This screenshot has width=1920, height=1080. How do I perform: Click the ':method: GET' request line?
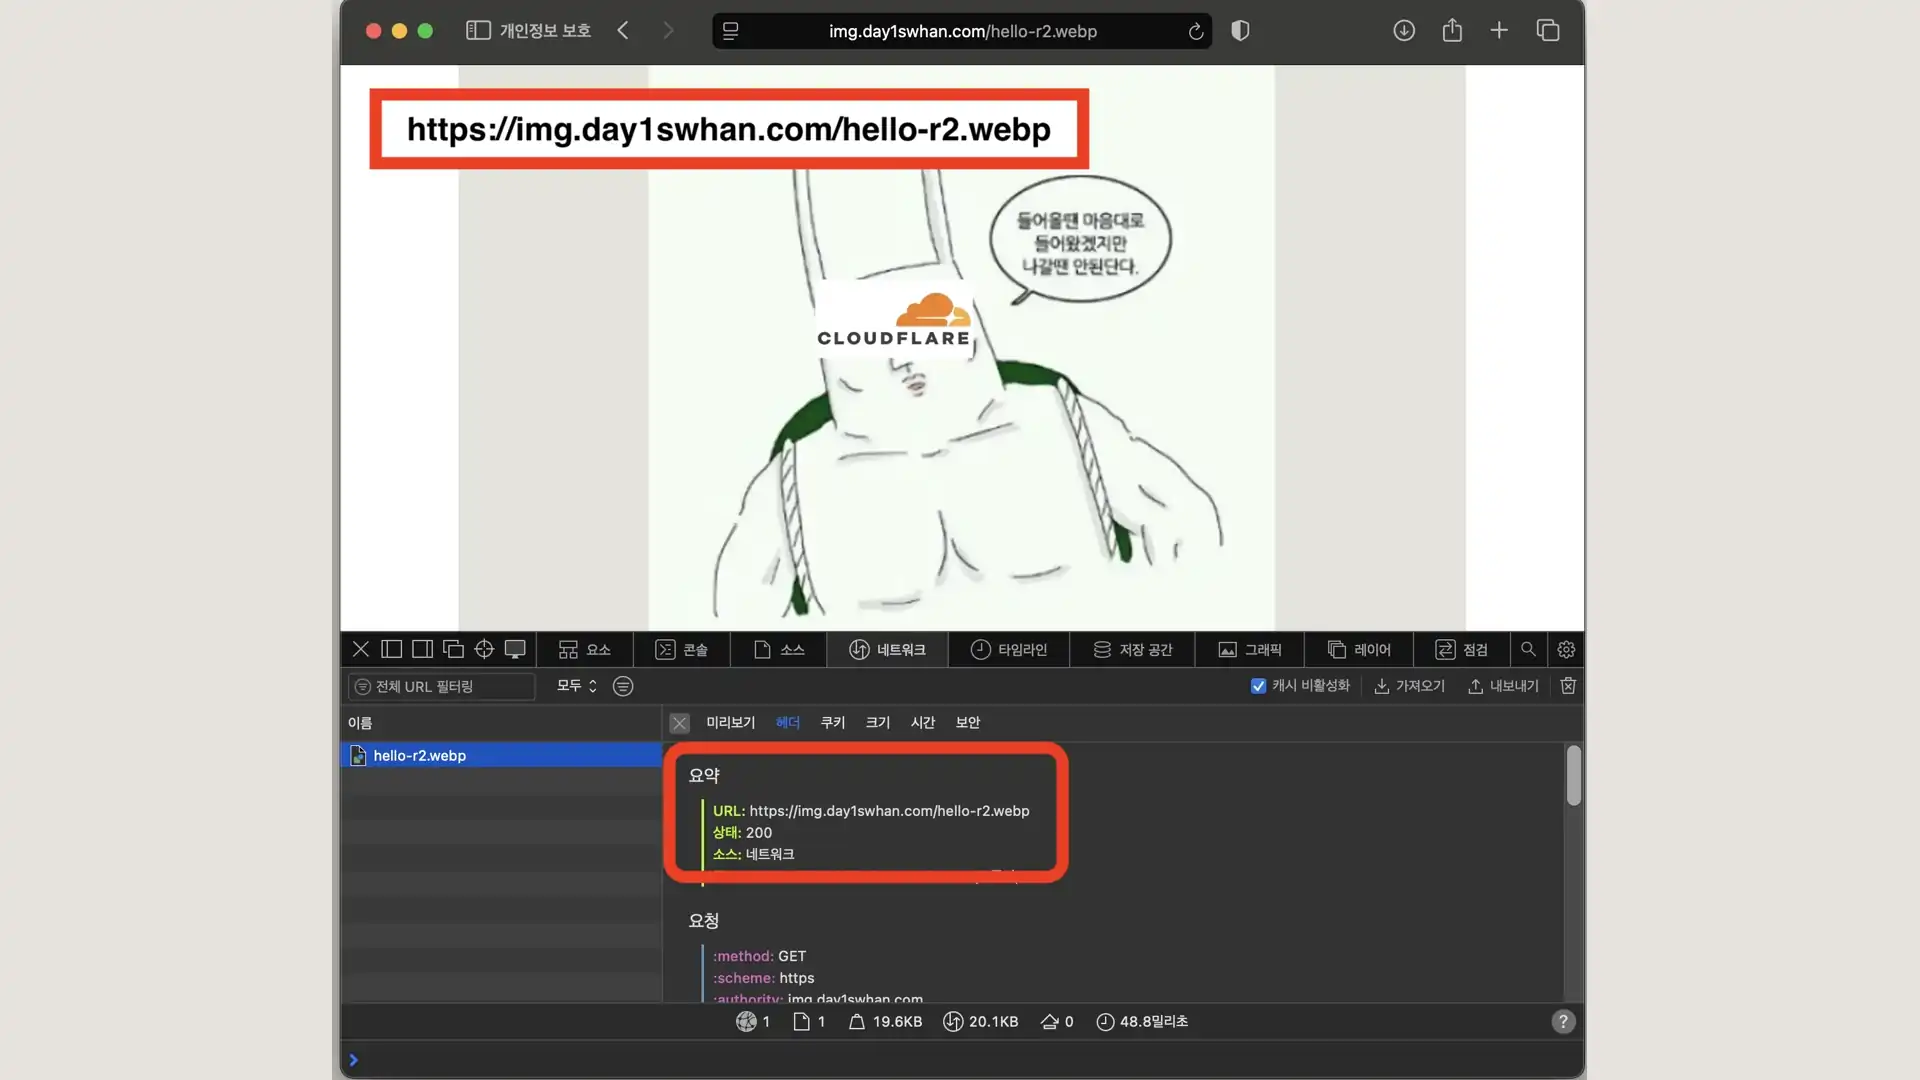759,956
